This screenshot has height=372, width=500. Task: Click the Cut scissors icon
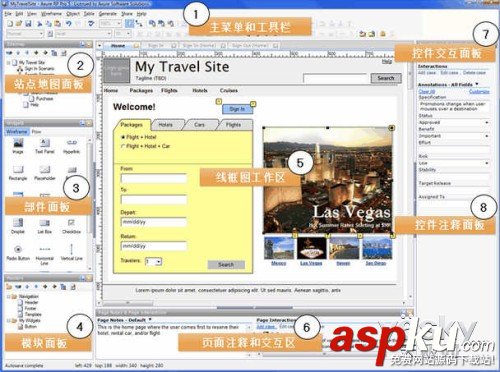coord(39,24)
